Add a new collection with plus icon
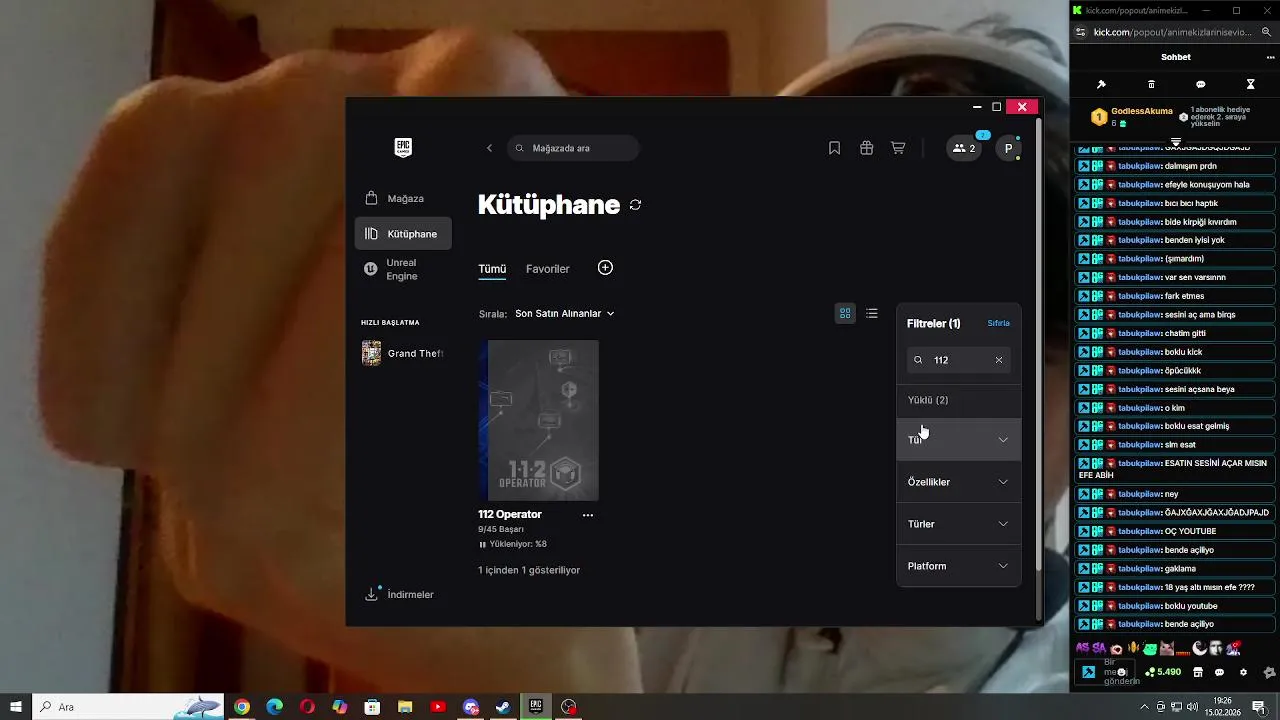This screenshot has width=1280, height=720. (x=605, y=268)
